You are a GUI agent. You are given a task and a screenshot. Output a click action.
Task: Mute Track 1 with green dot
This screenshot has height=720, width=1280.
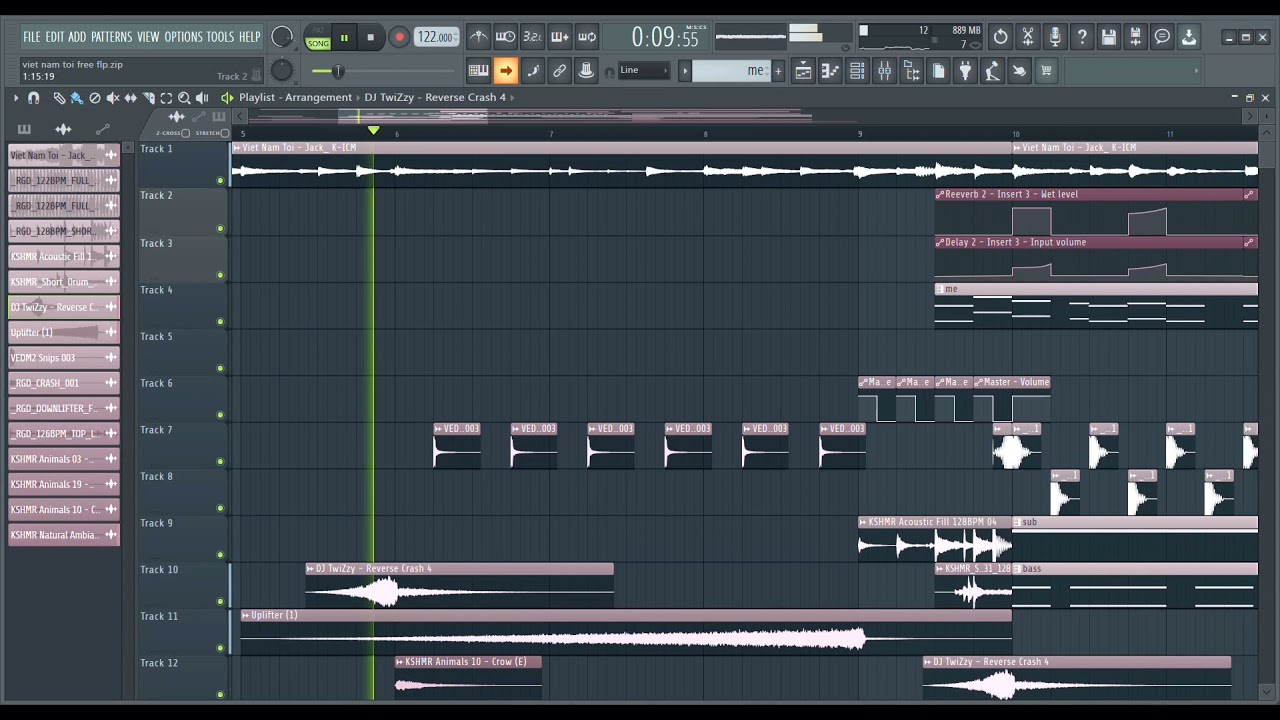220,181
